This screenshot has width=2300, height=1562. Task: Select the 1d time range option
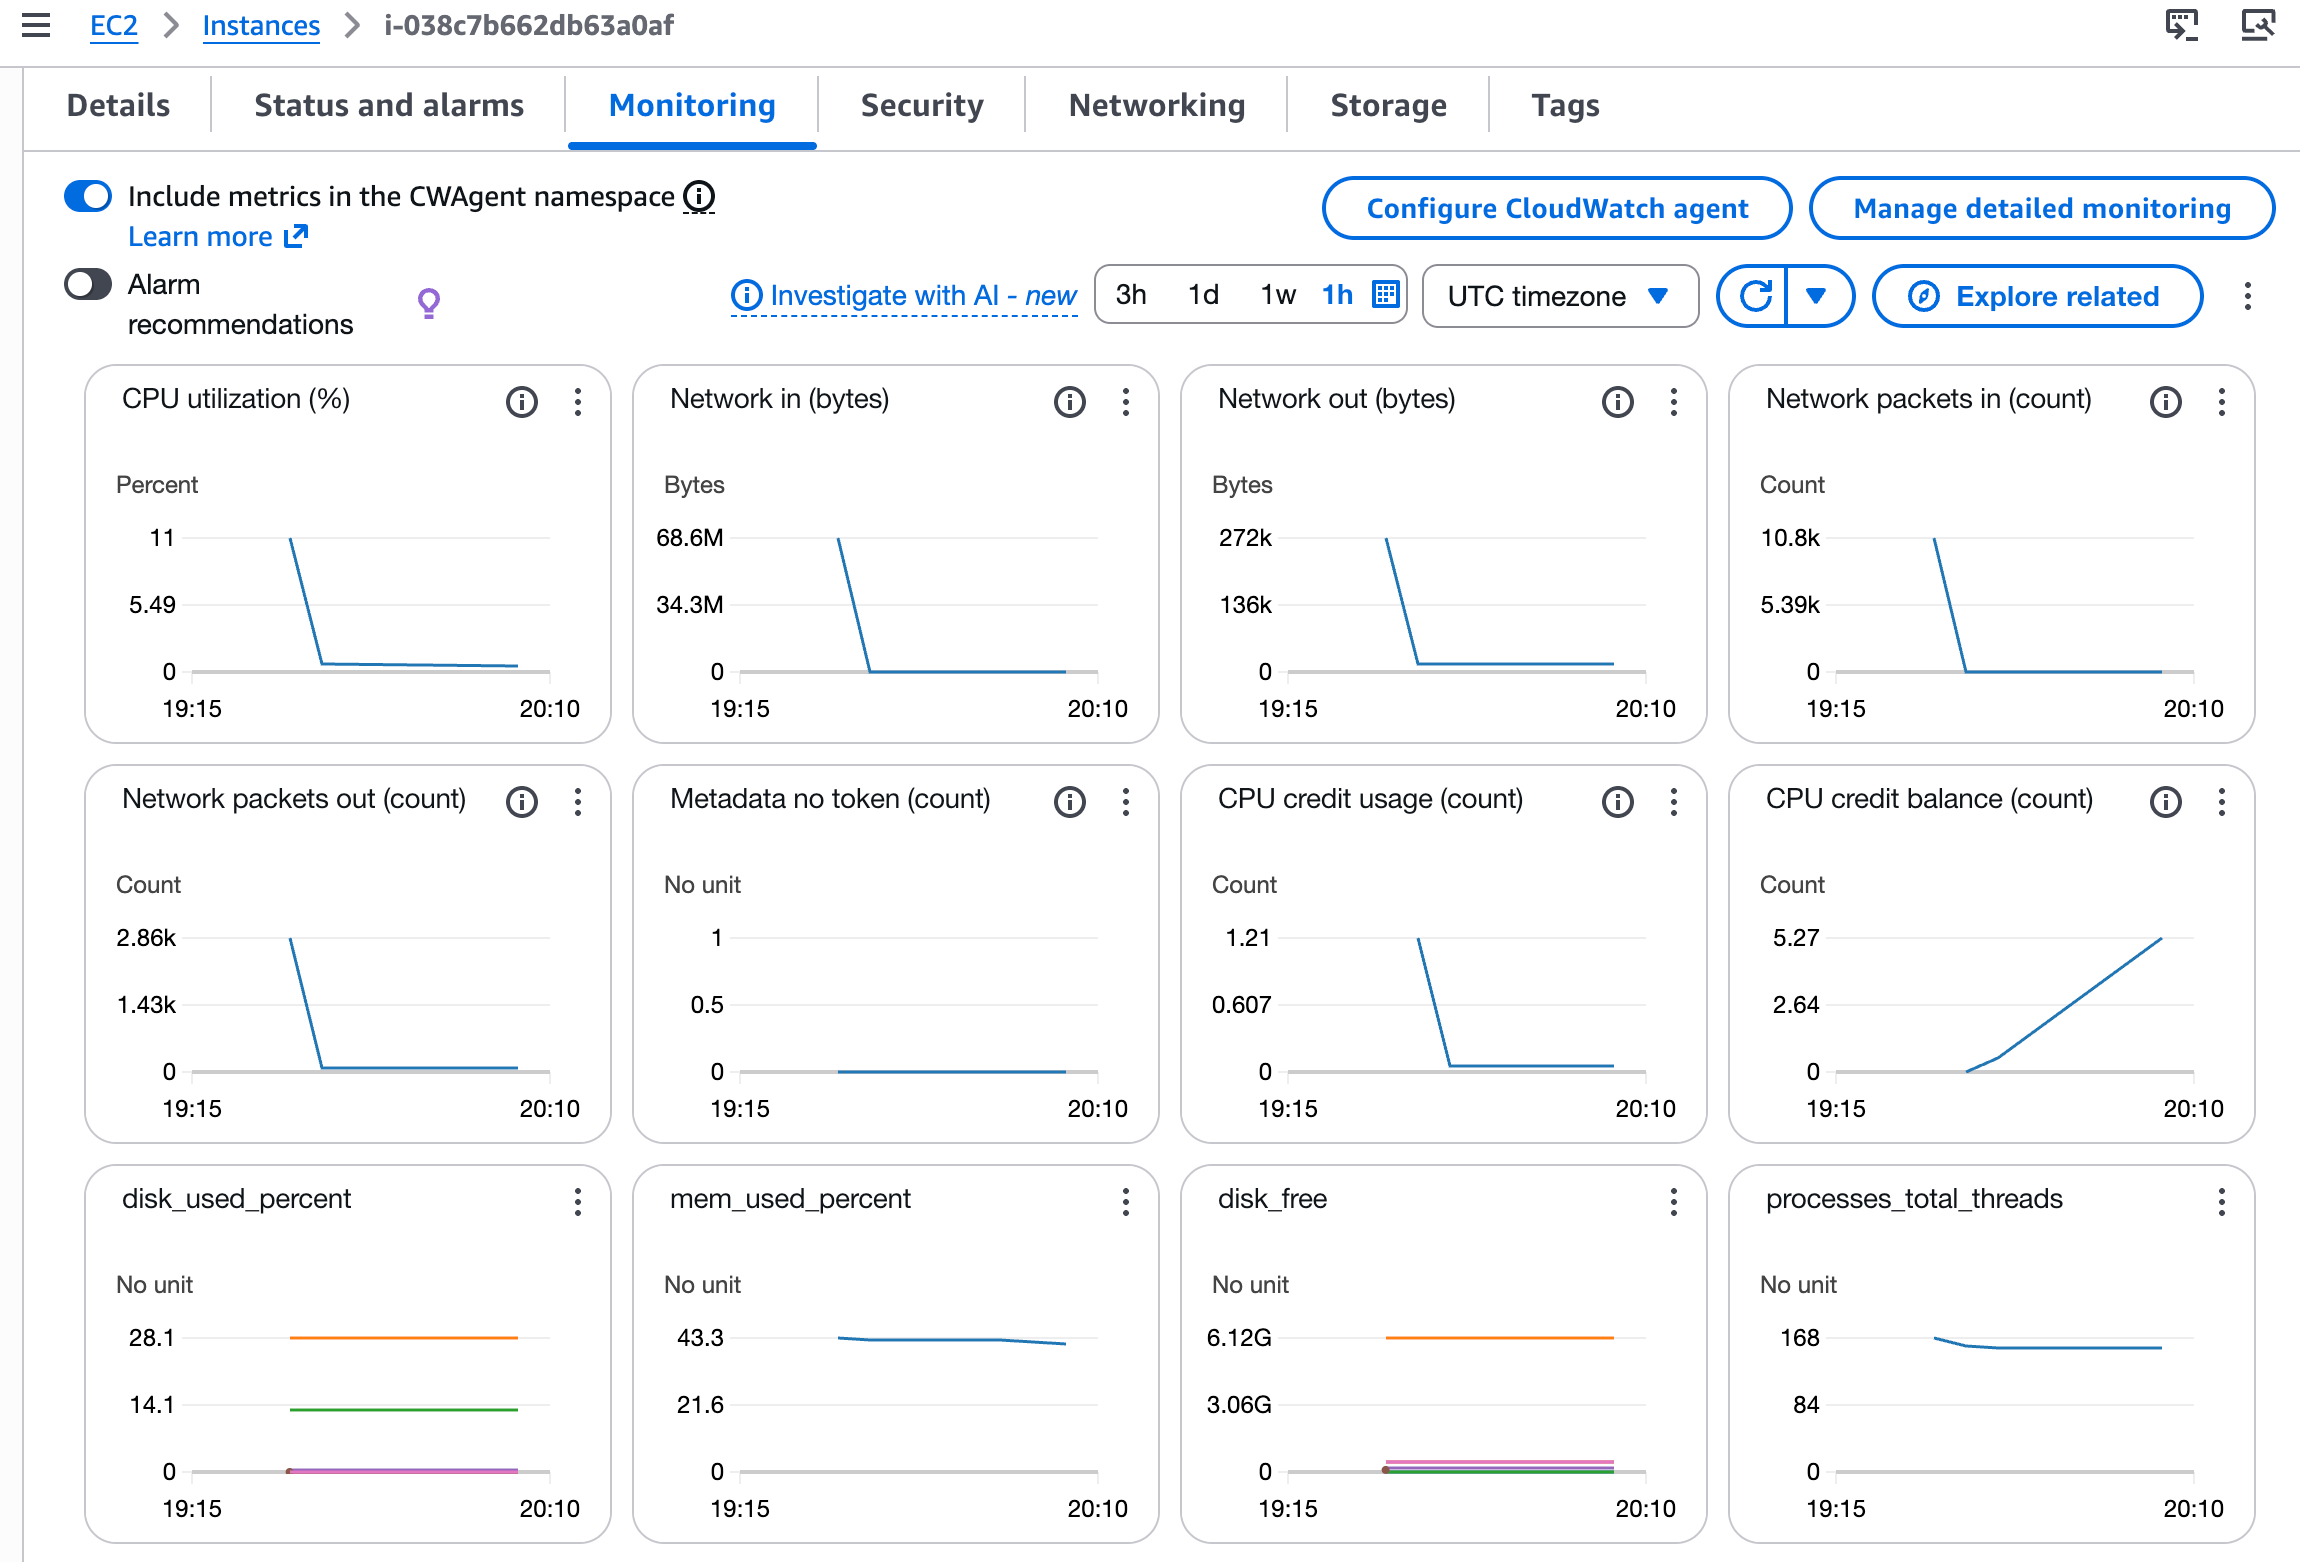(1203, 294)
